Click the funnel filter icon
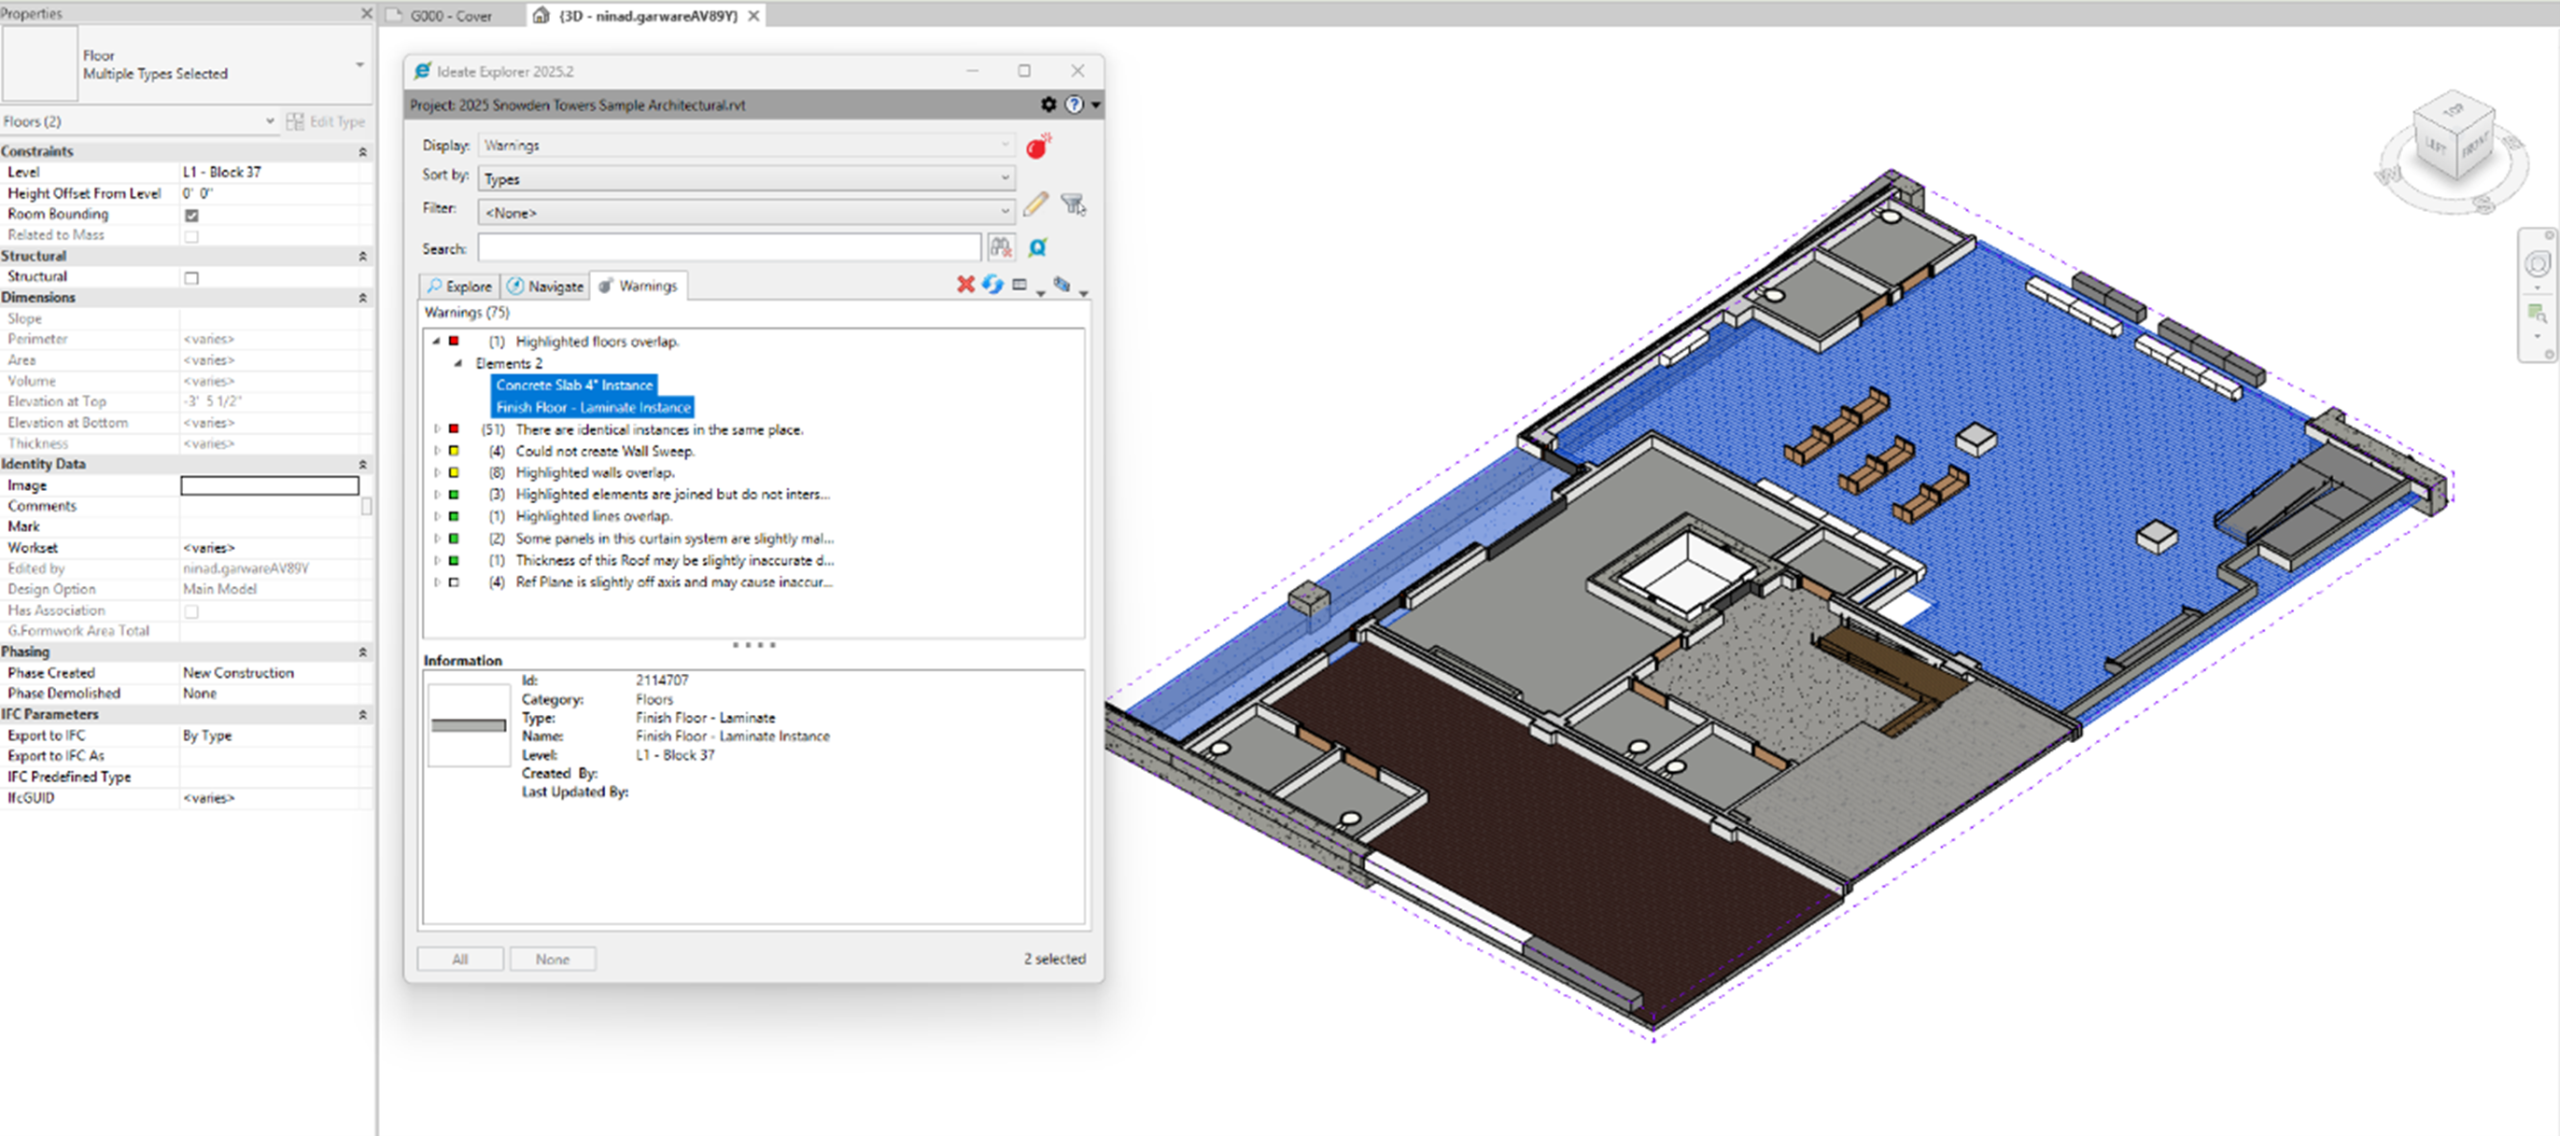 [1073, 205]
